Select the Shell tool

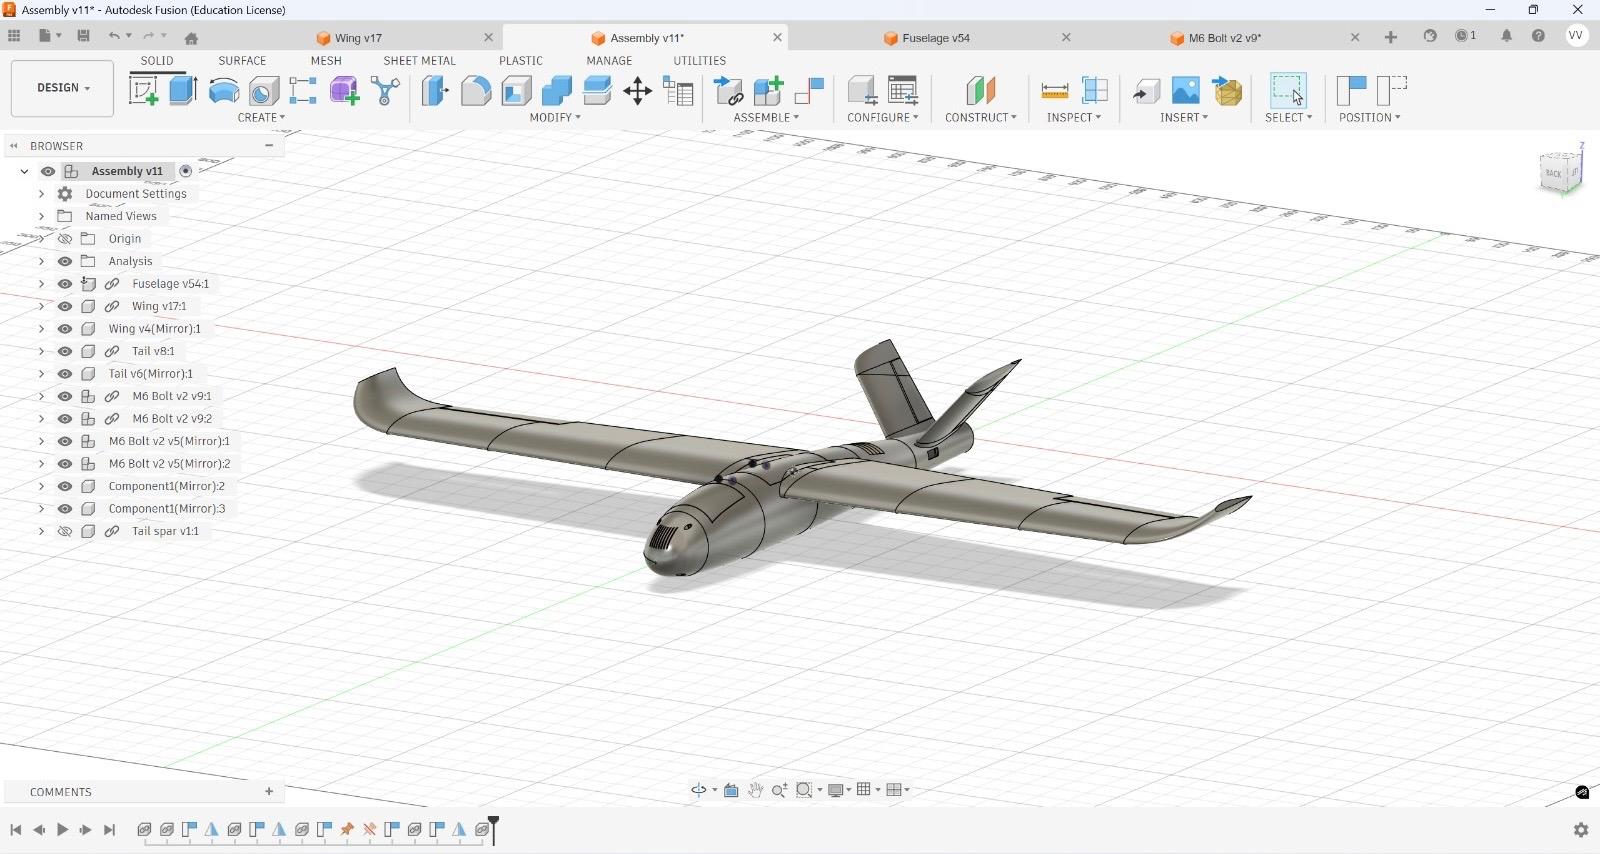517,91
